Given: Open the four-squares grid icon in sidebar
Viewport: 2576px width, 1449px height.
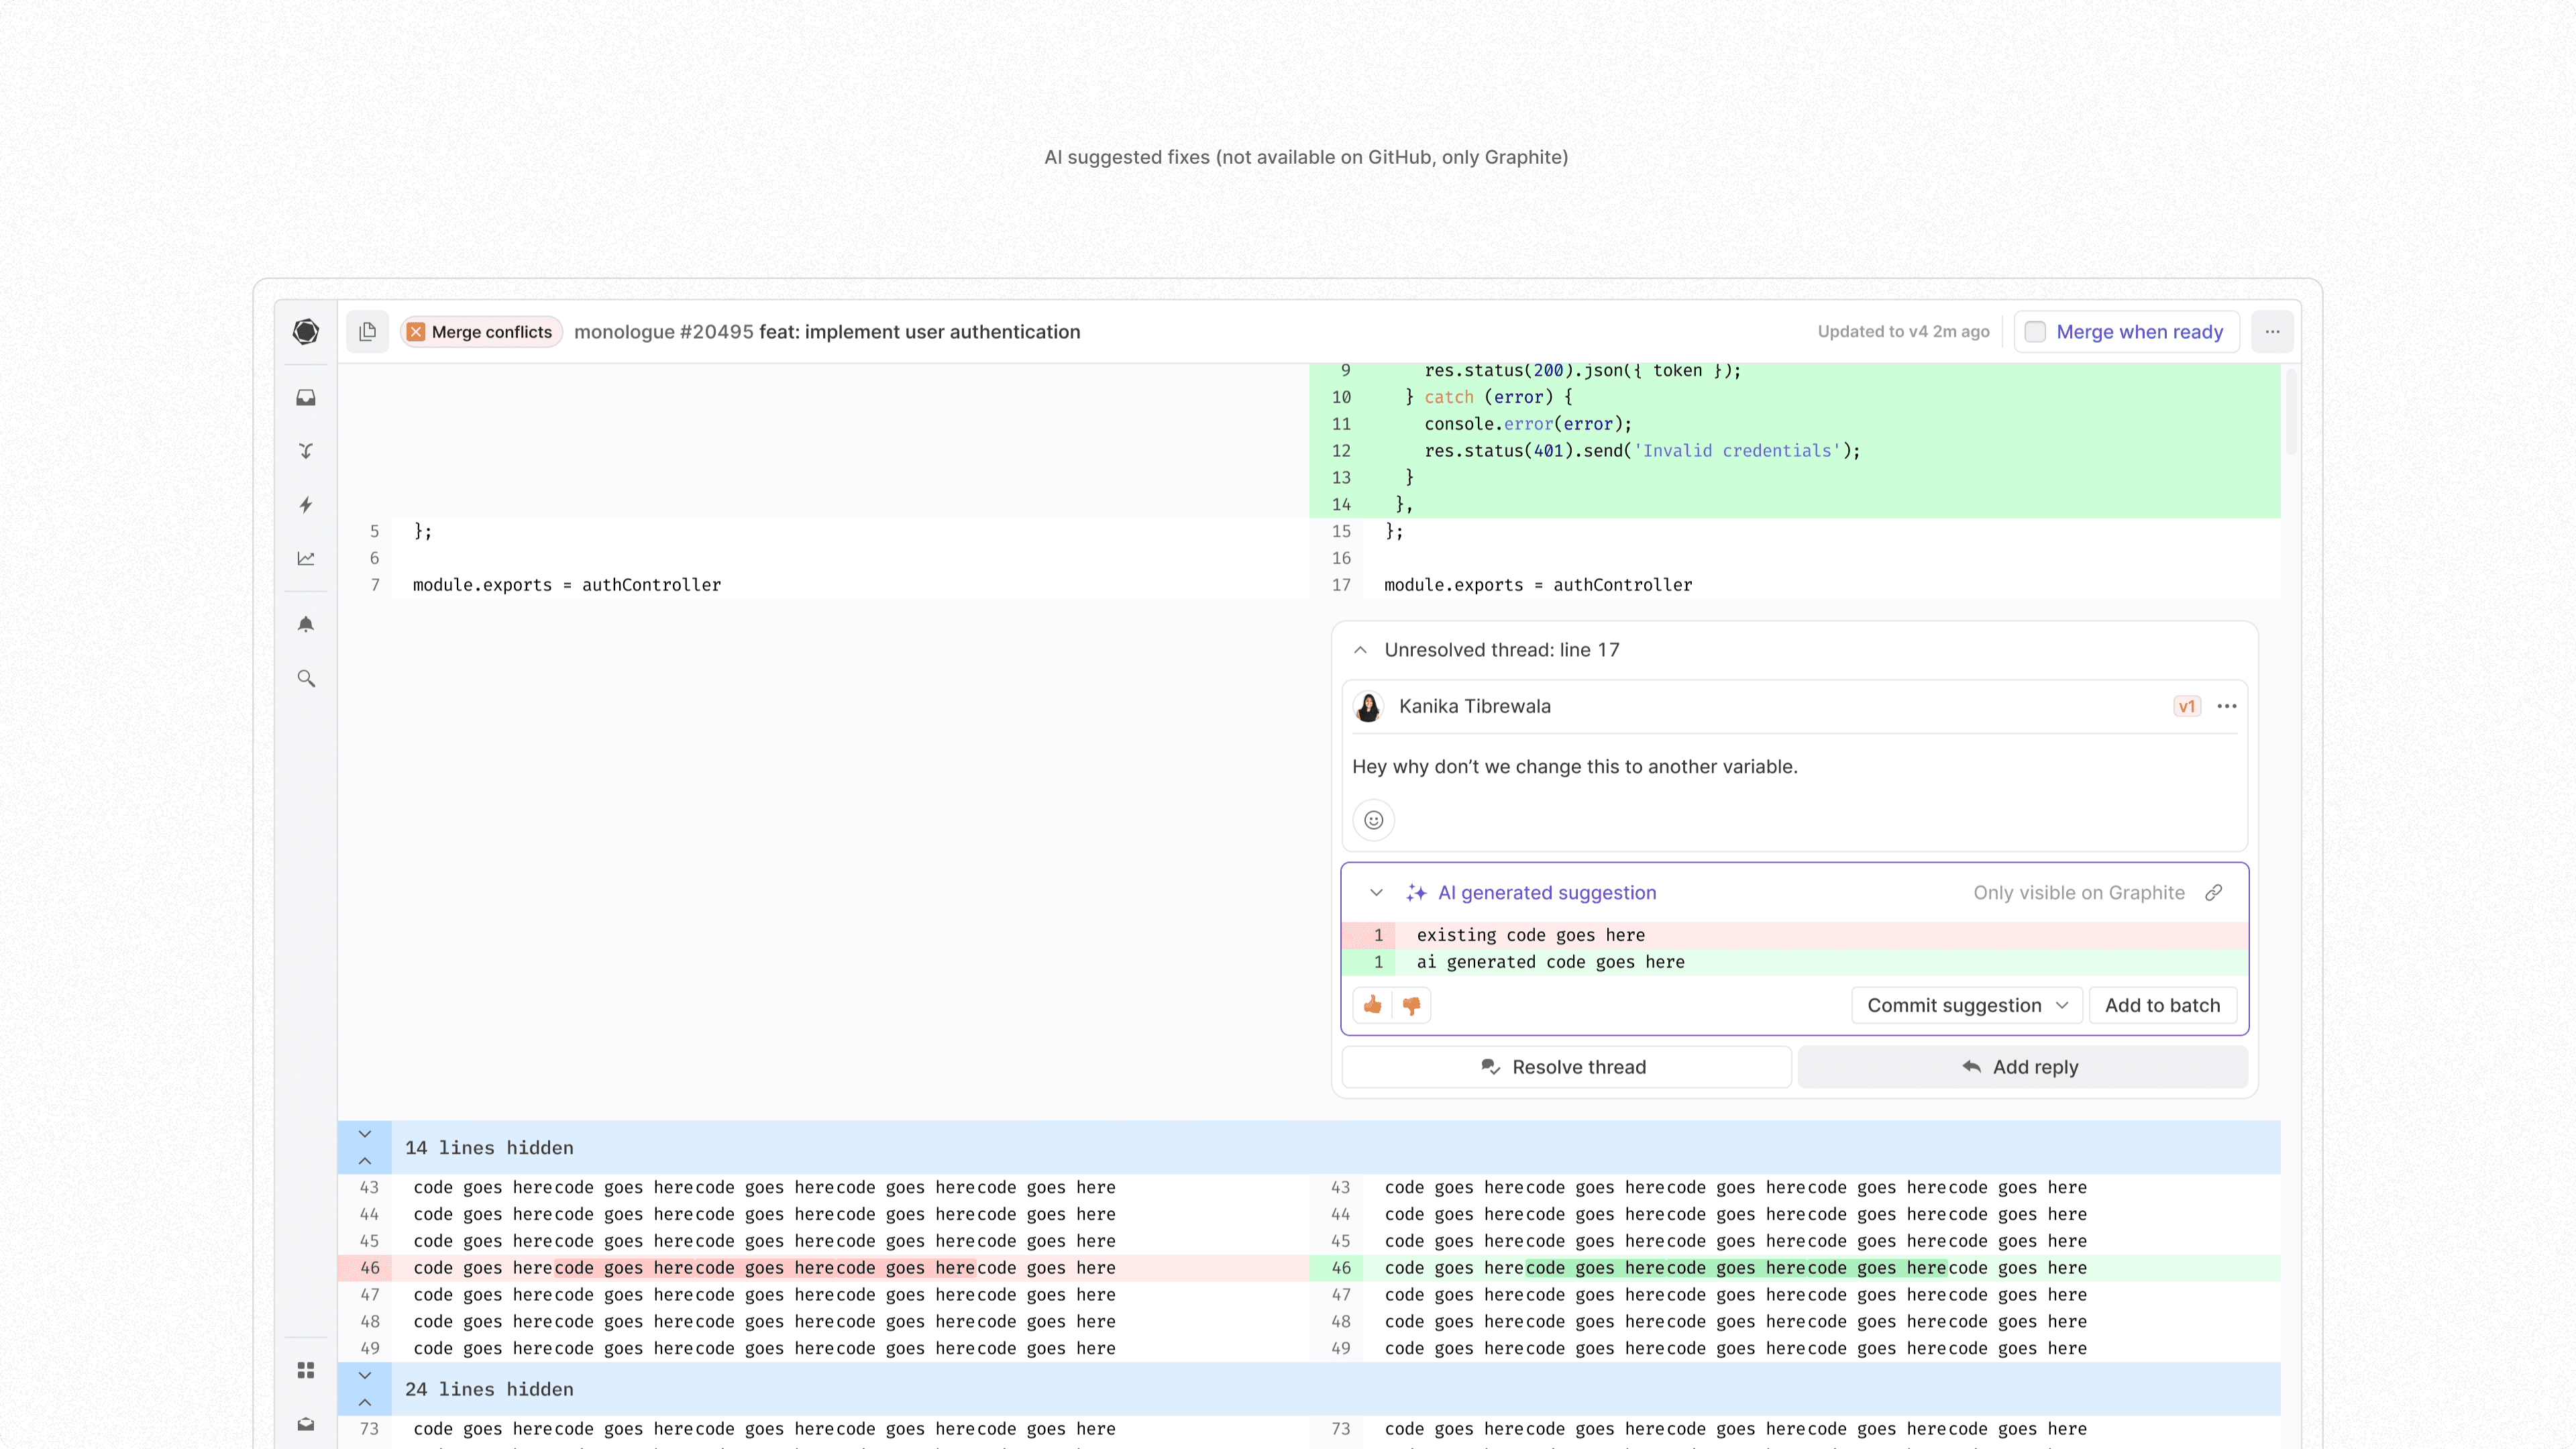Looking at the screenshot, I should pyautogui.click(x=306, y=1370).
